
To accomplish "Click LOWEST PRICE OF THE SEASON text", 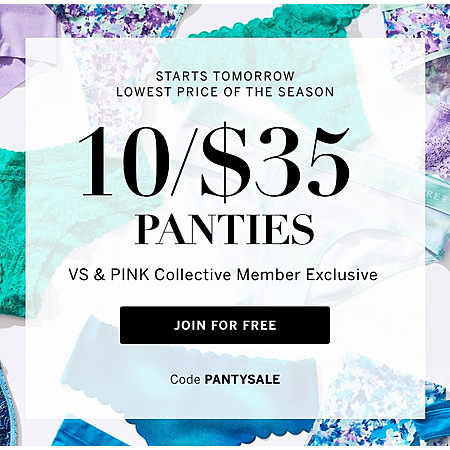I will (x=225, y=92).
